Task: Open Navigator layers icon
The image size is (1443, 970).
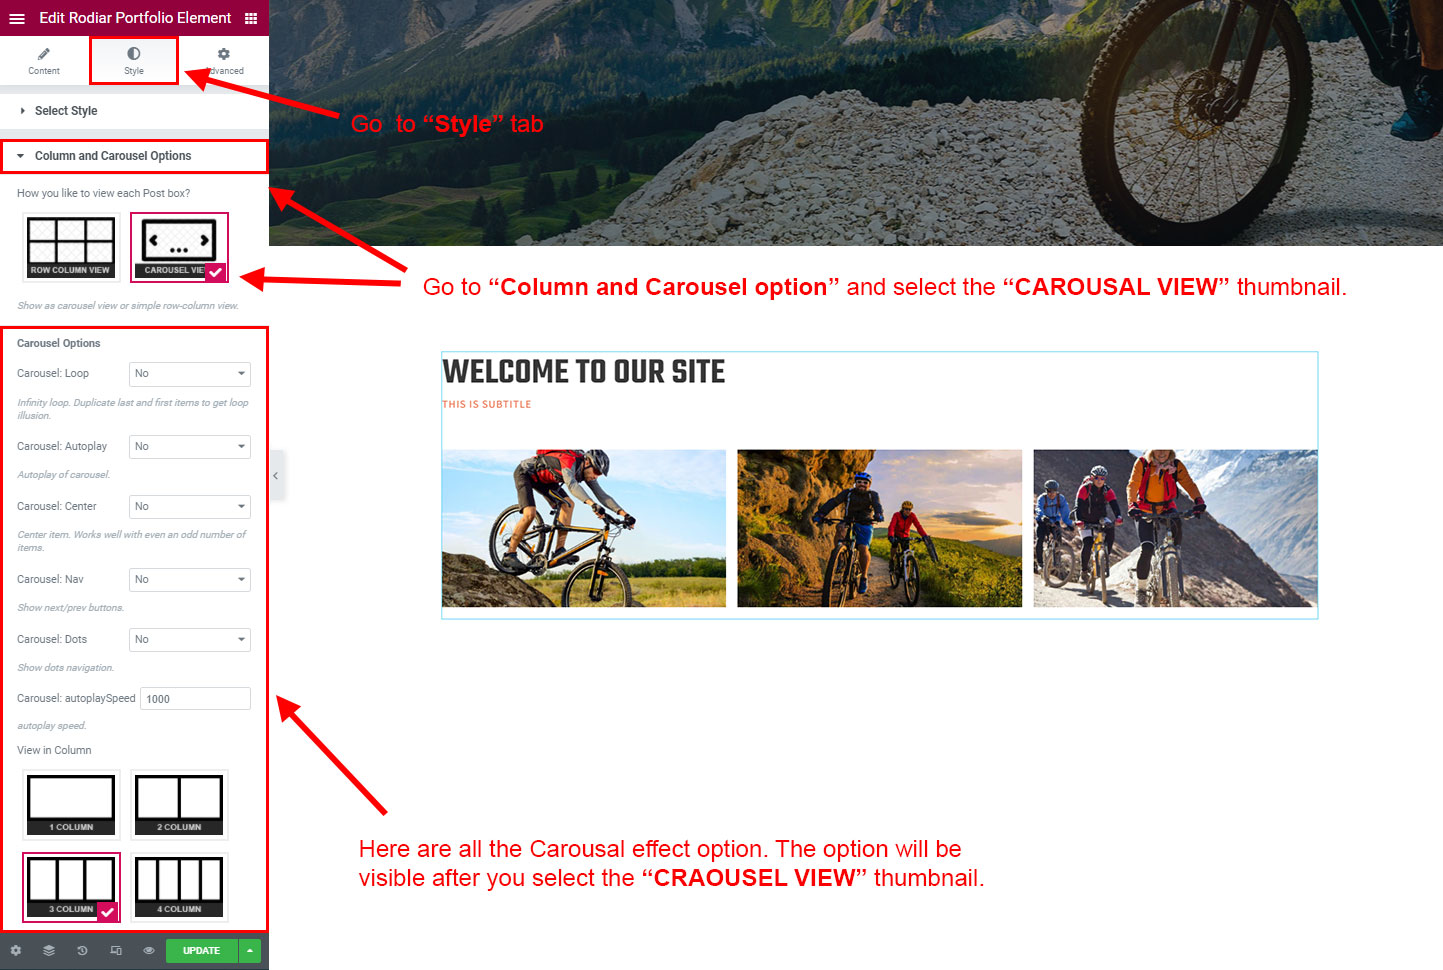Action: click(48, 950)
